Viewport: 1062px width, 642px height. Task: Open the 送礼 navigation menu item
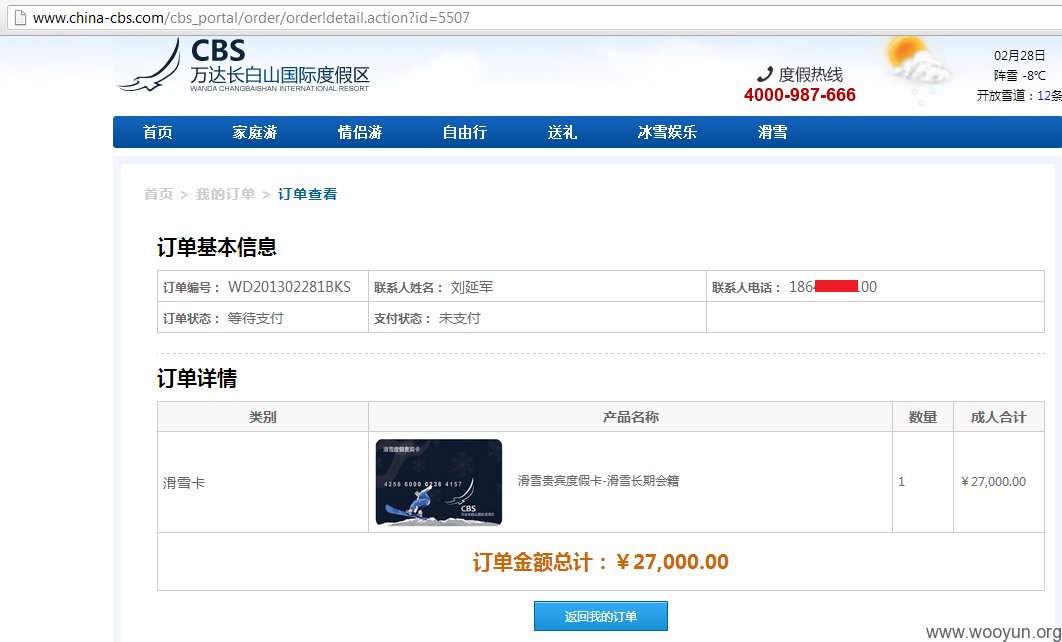[562, 132]
